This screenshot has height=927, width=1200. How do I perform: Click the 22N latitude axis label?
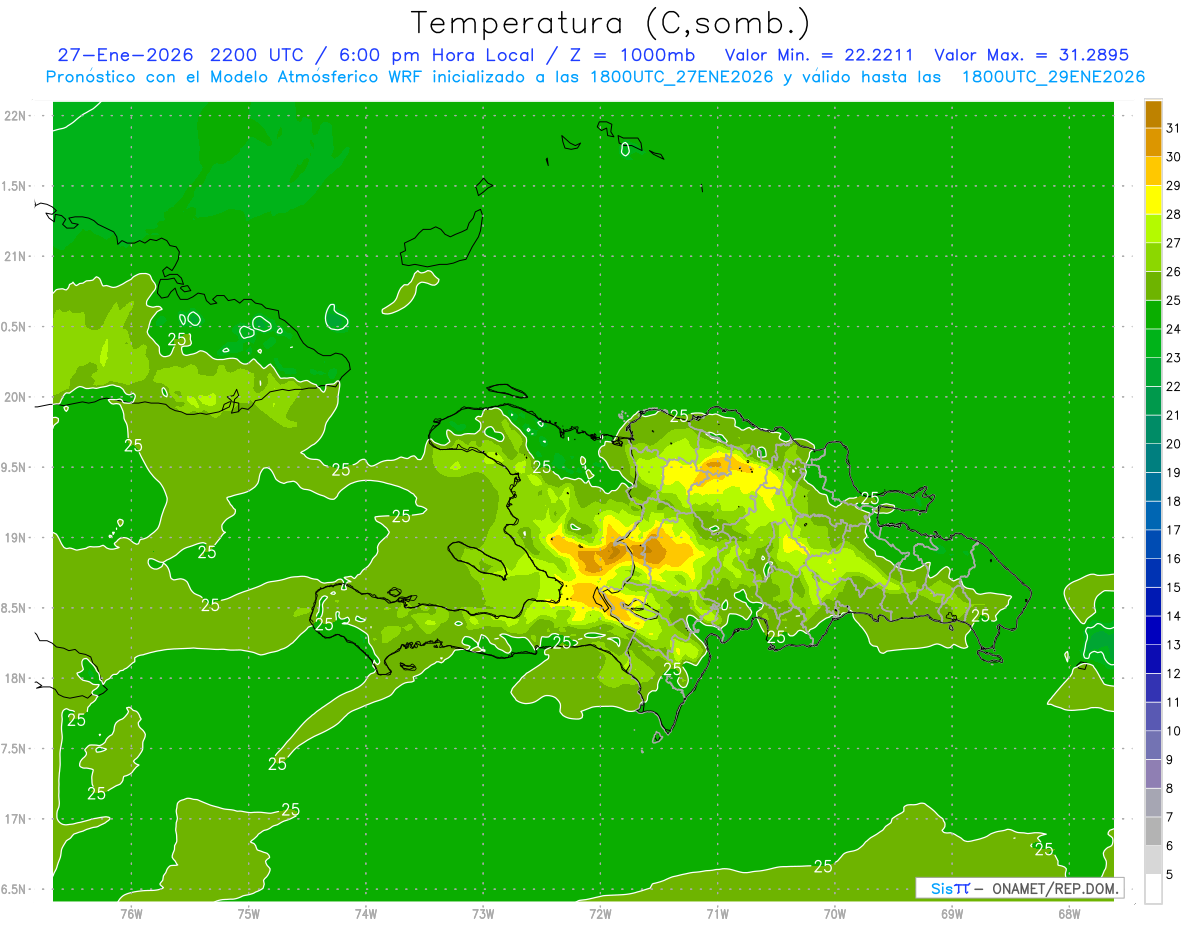click(15, 115)
